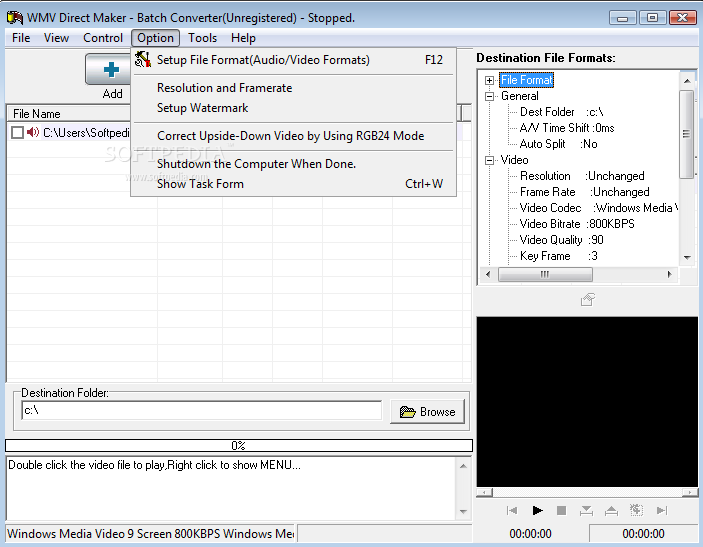Close the open Option menu

(x=155, y=38)
